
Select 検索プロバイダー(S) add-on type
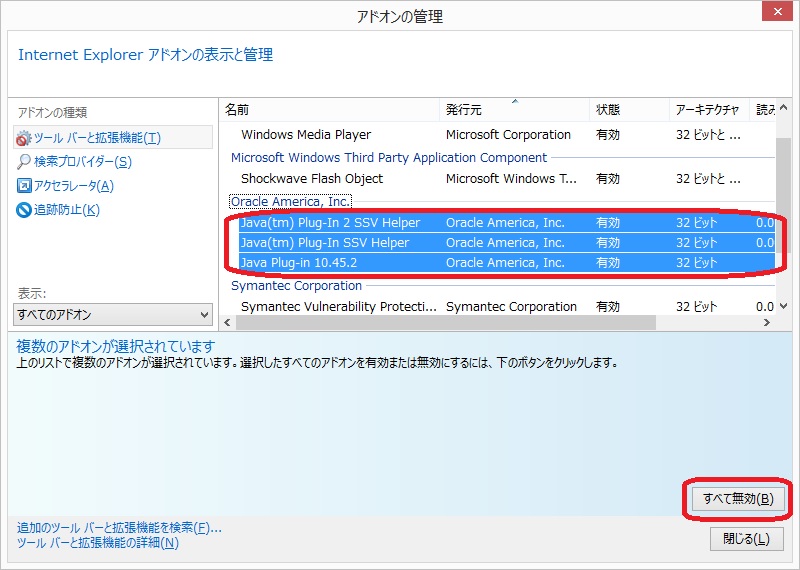83,162
